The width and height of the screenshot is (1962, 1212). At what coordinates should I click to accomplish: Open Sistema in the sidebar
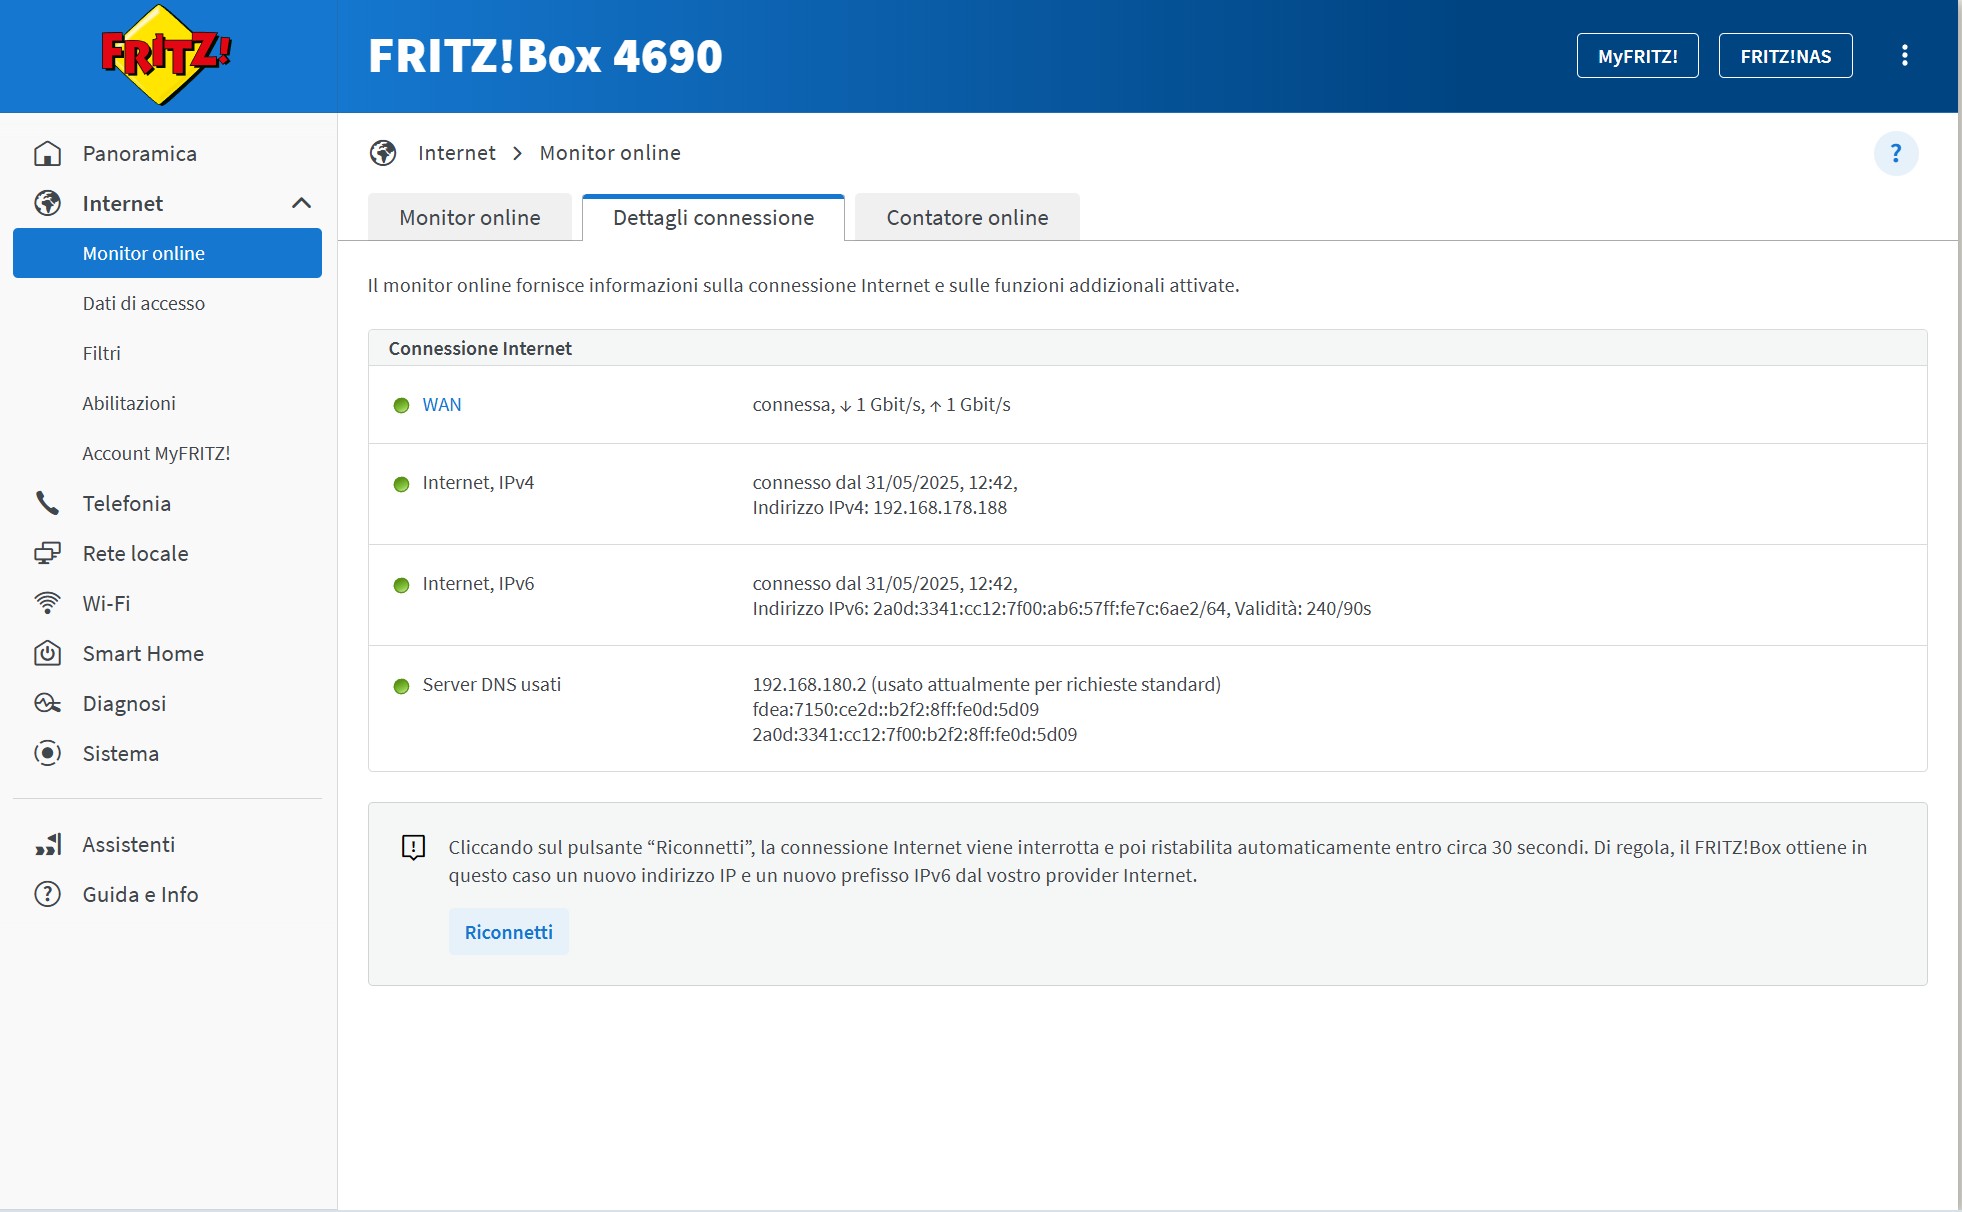(x=120, y=753)
